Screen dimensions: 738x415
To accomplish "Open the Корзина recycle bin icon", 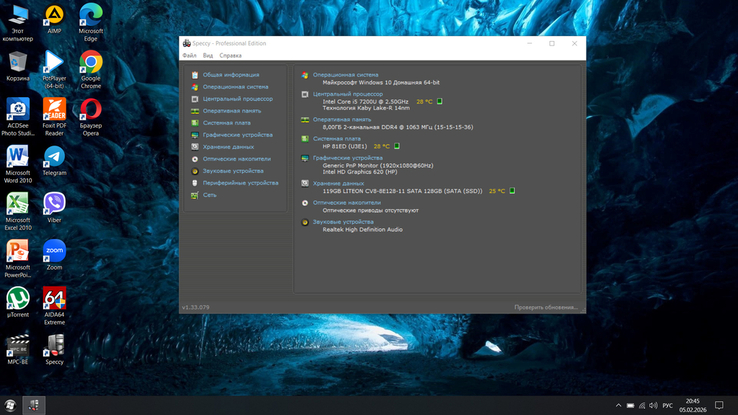I will point(18,66).
